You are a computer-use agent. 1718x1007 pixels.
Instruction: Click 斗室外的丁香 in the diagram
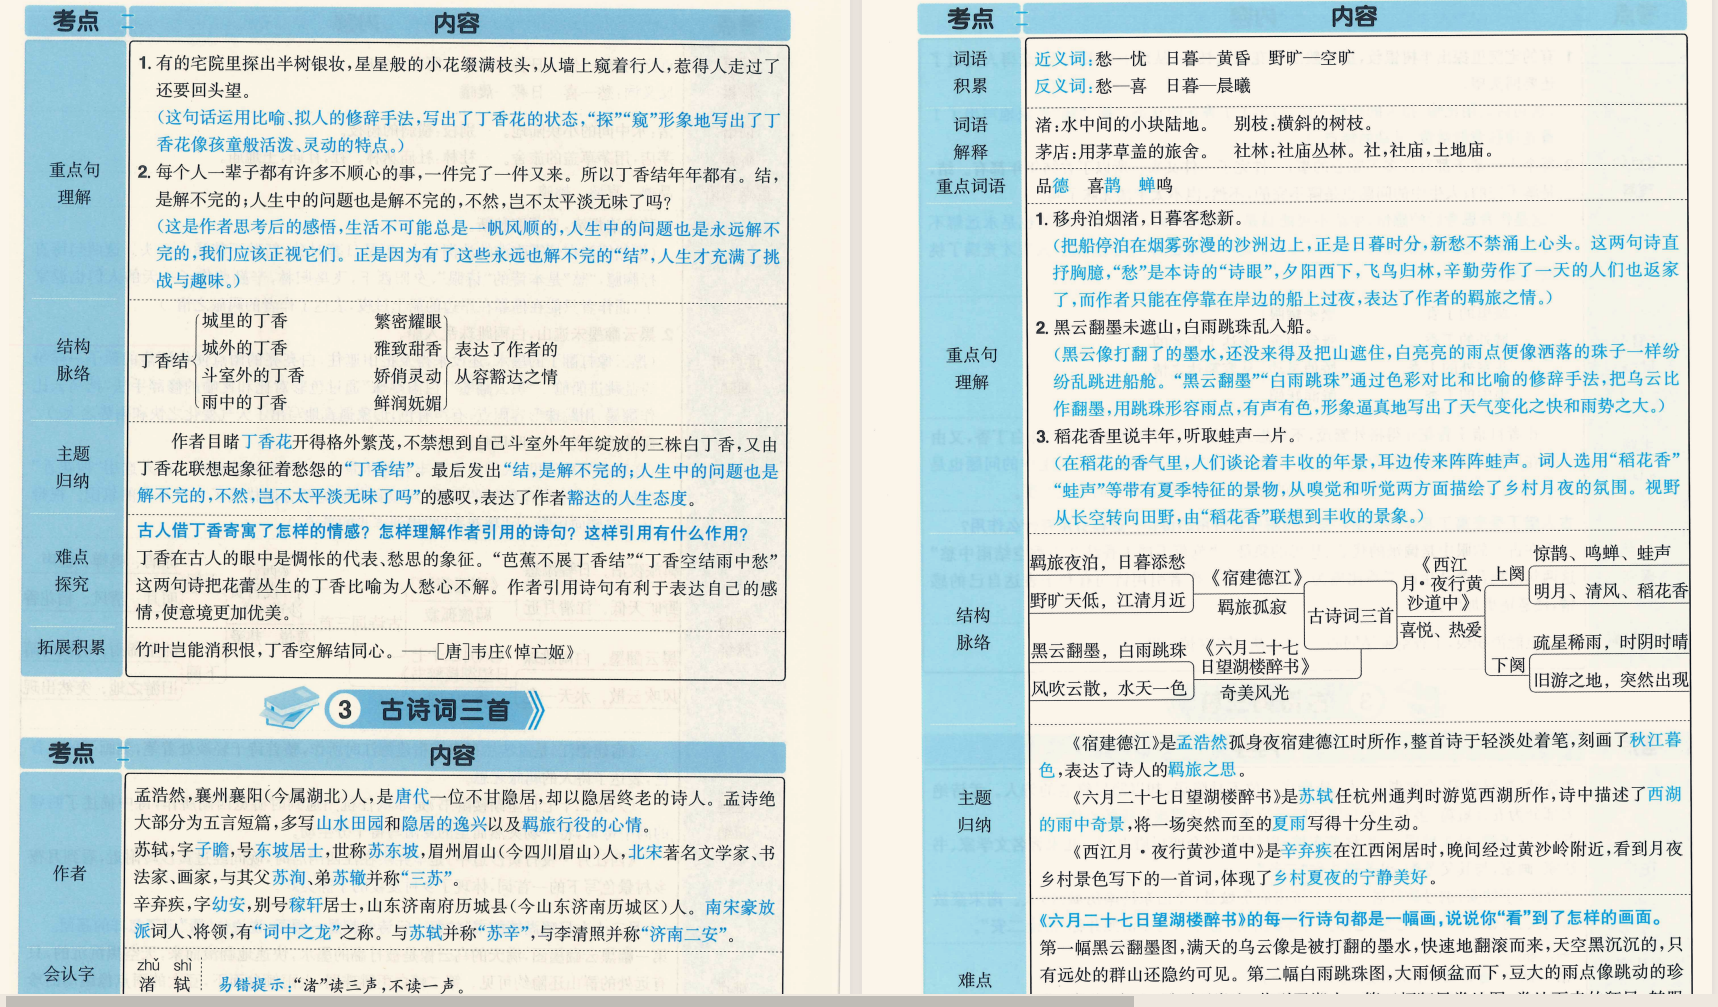pyautogui.click(x=253, y=376)
